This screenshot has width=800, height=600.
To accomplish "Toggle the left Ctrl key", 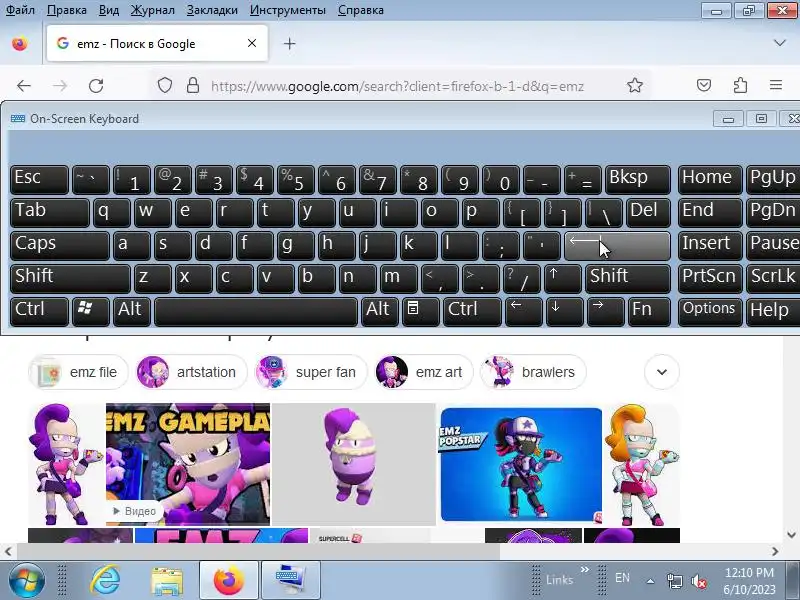I will pyautogui.click(x=39, y=312).
